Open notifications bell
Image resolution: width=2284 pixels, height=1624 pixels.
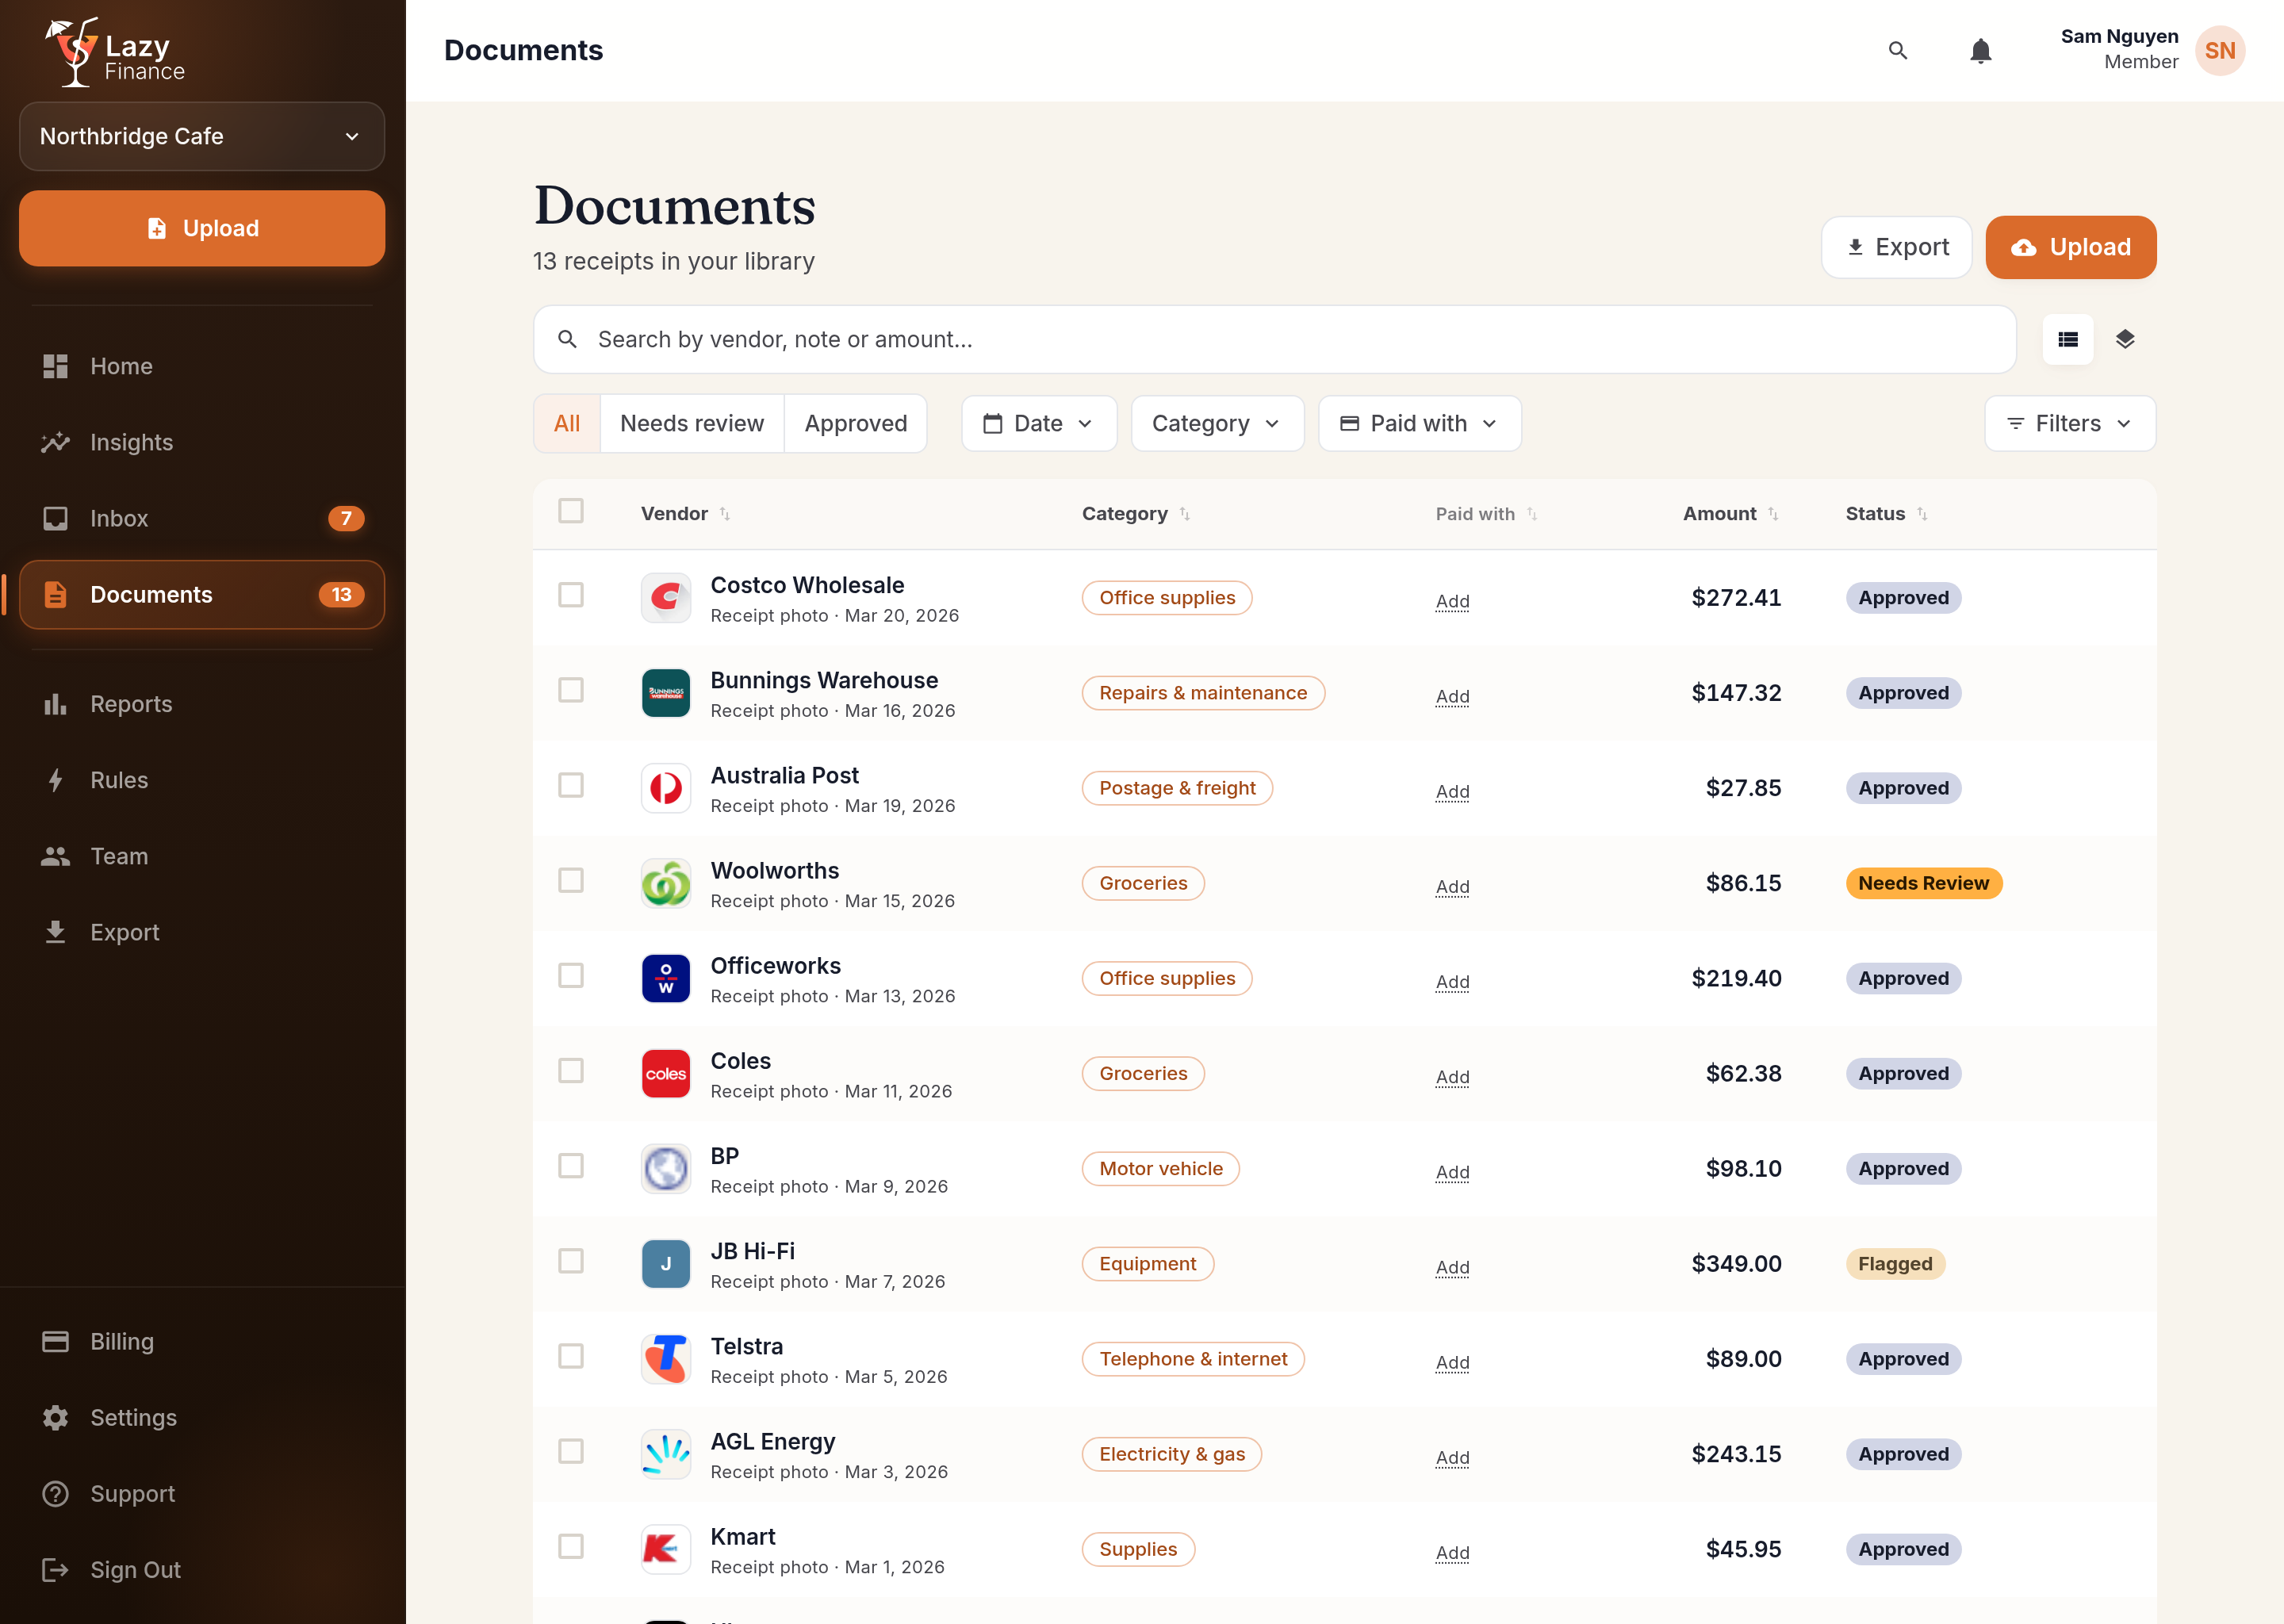click(x=1980, y=51)
